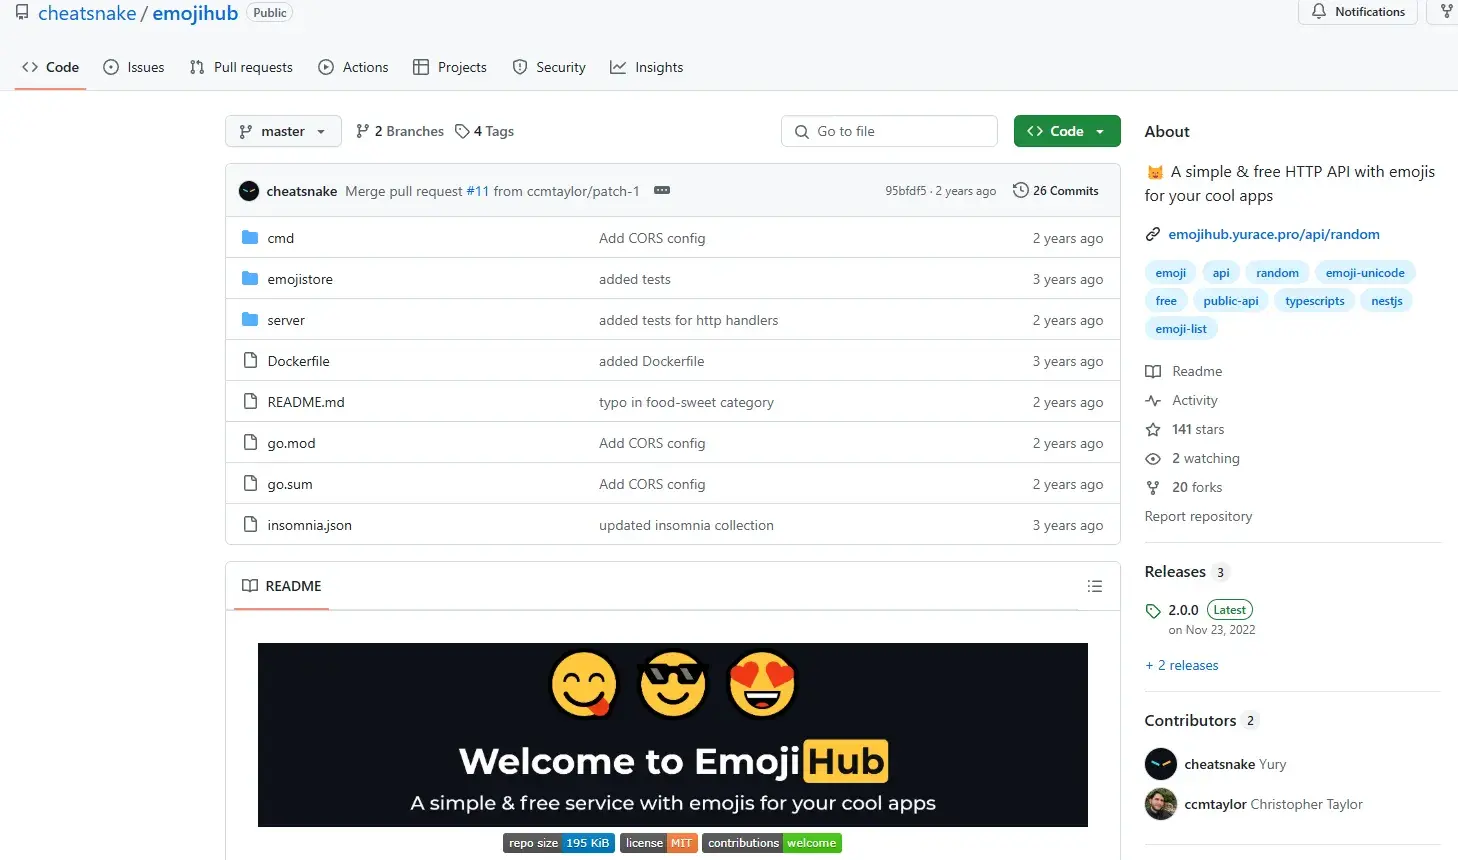Screen dimensions: 1458x860
Task: Open pull request #11 link
Action: coord(478,191)
